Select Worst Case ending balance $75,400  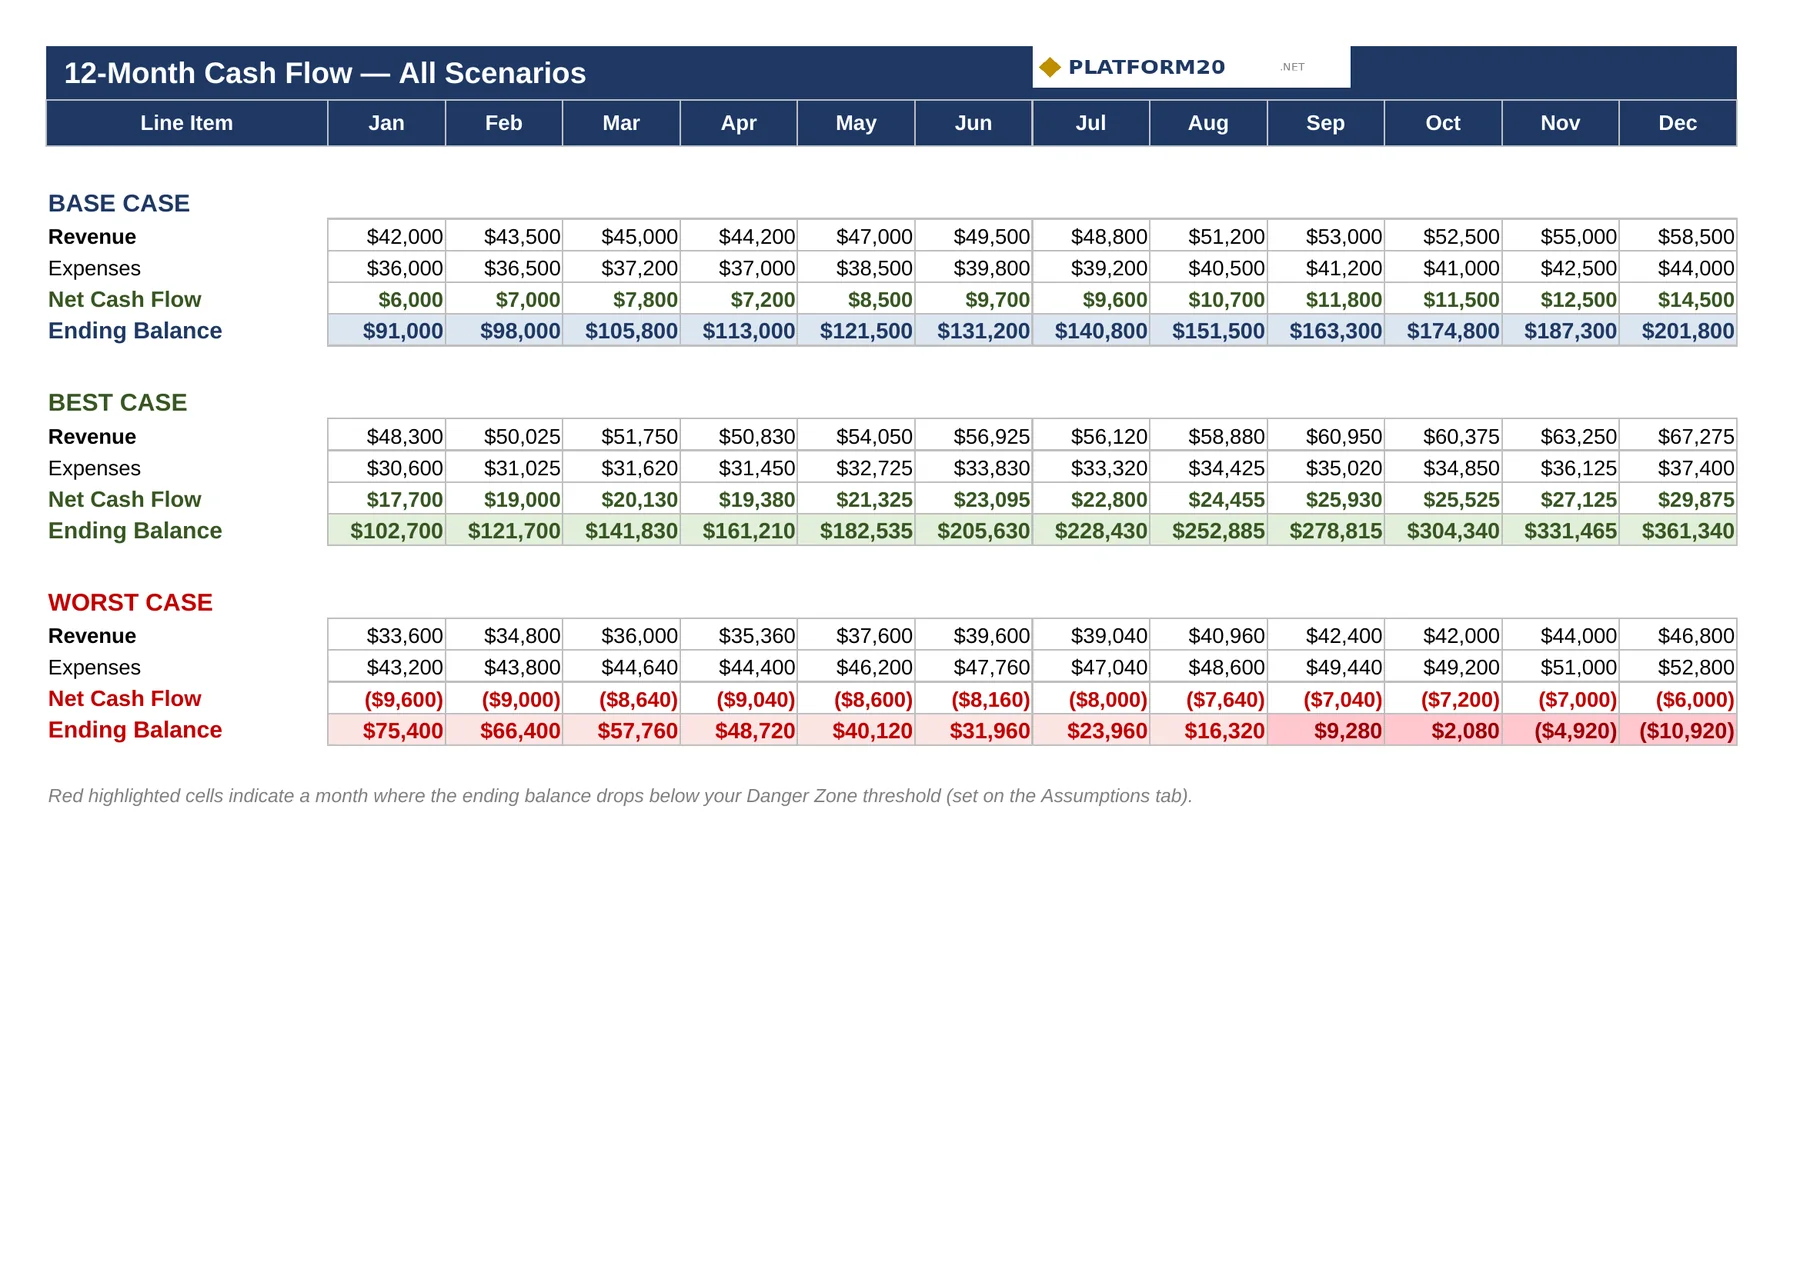(387, 731)
